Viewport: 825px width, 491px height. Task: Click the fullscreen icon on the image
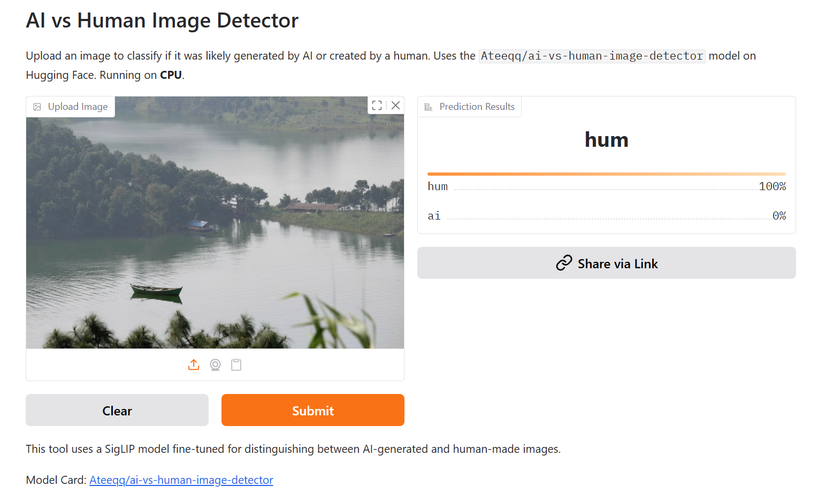click(377, 105)
